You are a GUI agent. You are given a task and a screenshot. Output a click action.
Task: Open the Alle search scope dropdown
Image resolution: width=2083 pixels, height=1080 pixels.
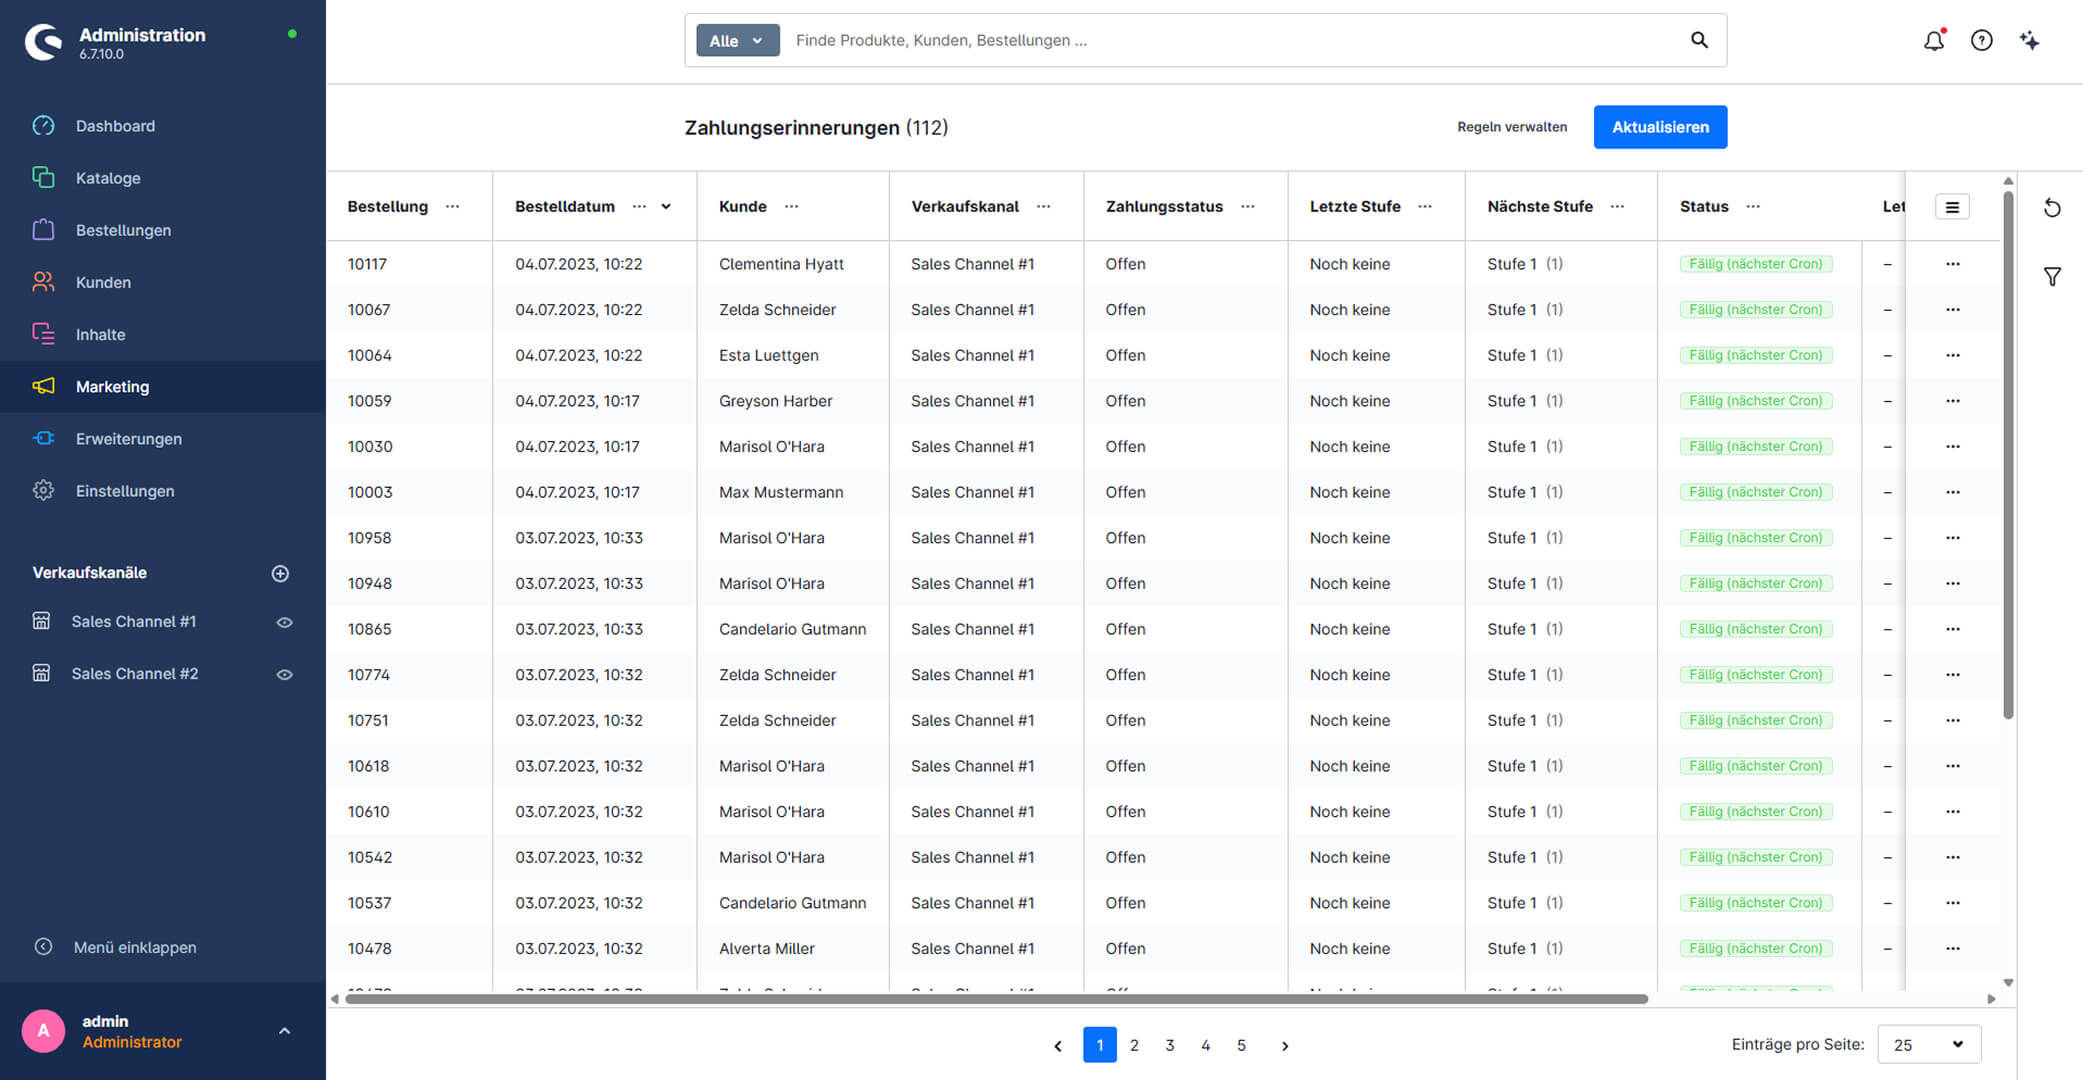click(737, 40)
